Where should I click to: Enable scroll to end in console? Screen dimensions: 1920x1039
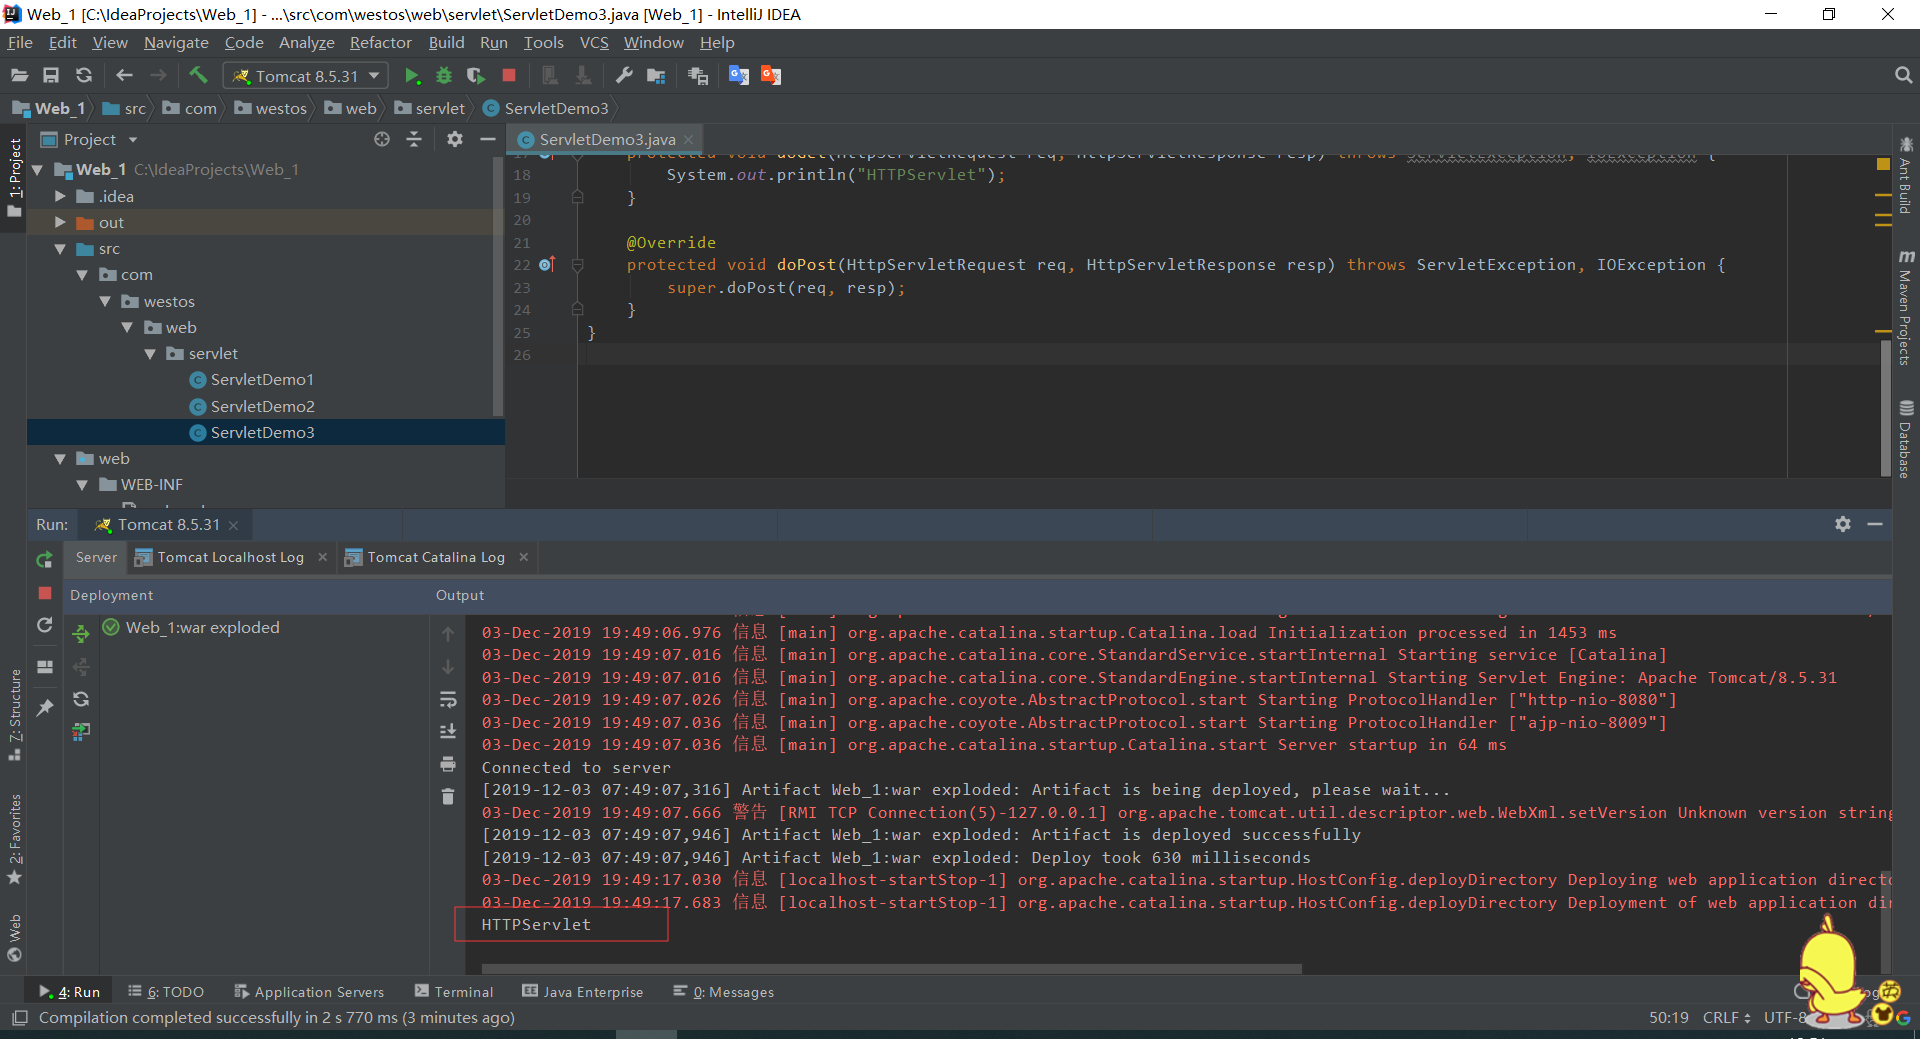[447, 731]
